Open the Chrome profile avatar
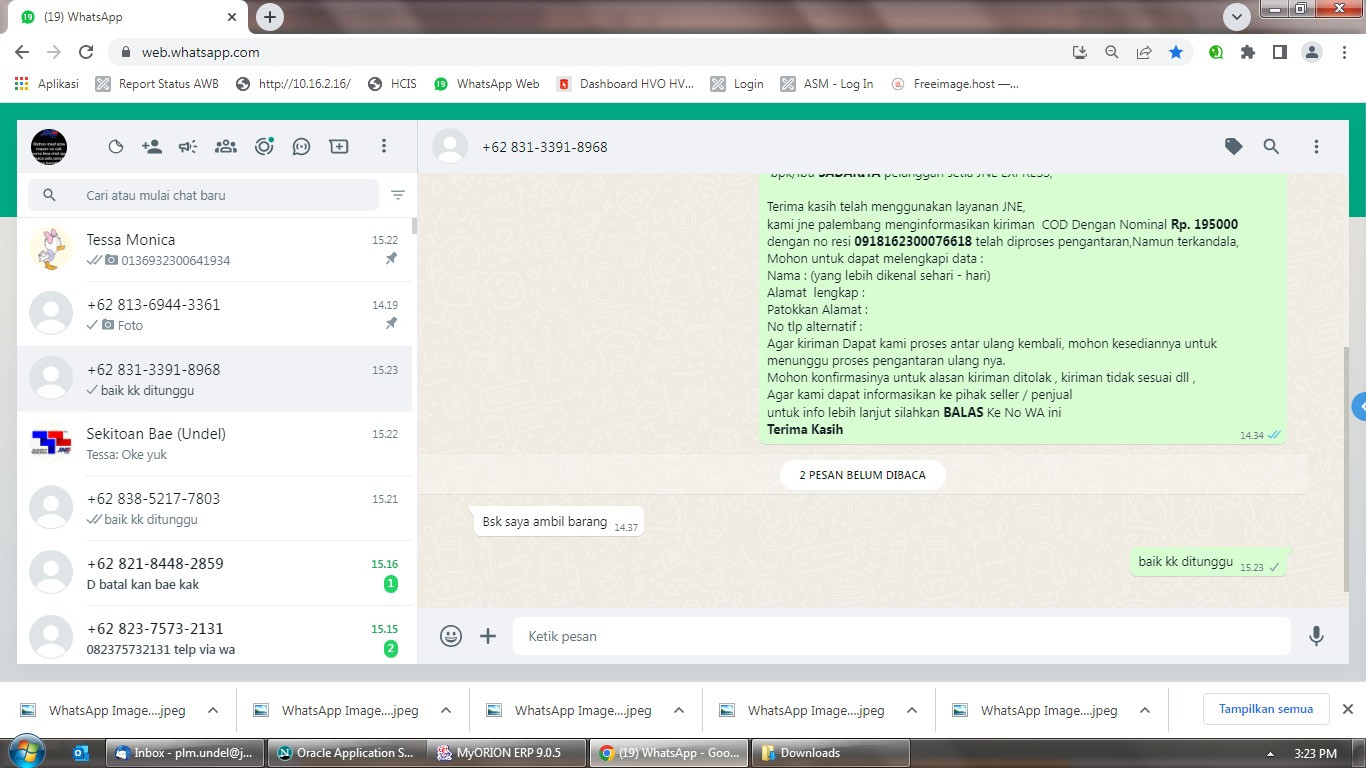 coord(1312,52)
